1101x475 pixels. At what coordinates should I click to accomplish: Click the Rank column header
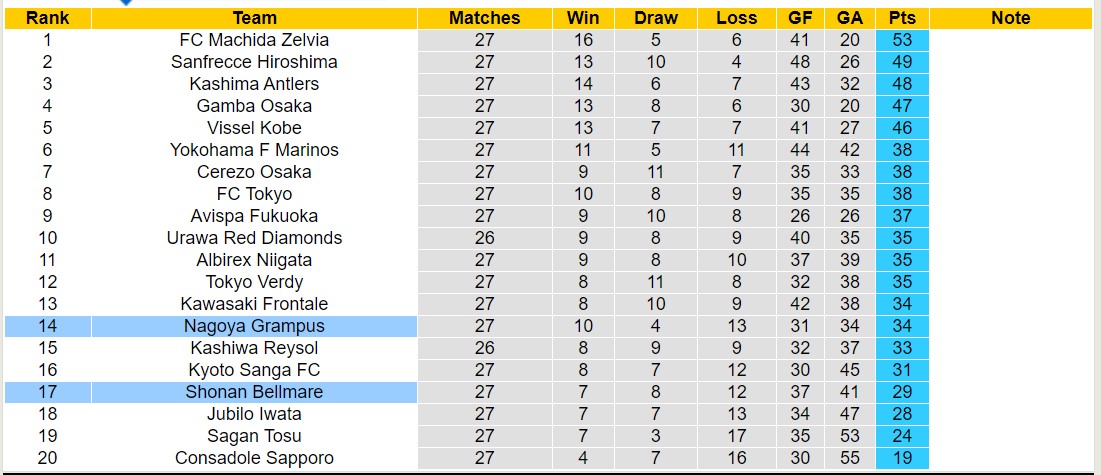tap(47, 18)
